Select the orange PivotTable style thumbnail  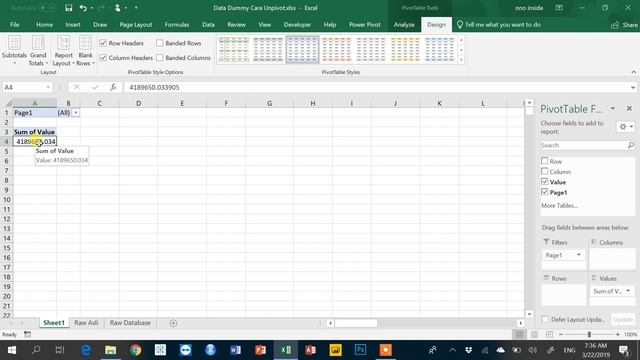(x=336, y=49)
